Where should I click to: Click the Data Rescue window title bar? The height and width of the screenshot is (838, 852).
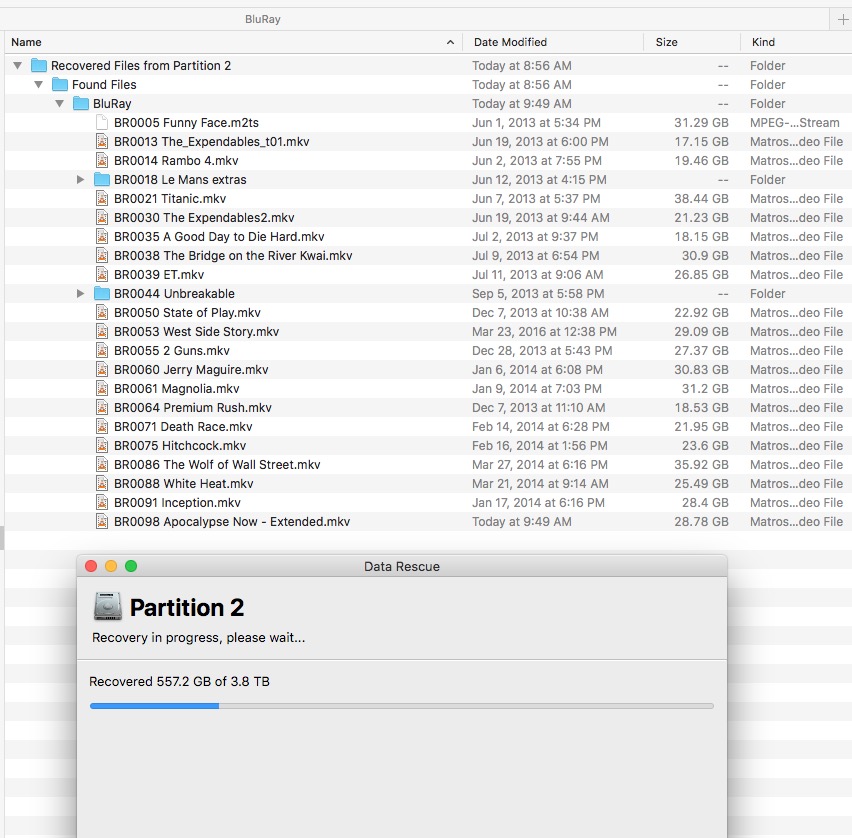click(402, 566)
